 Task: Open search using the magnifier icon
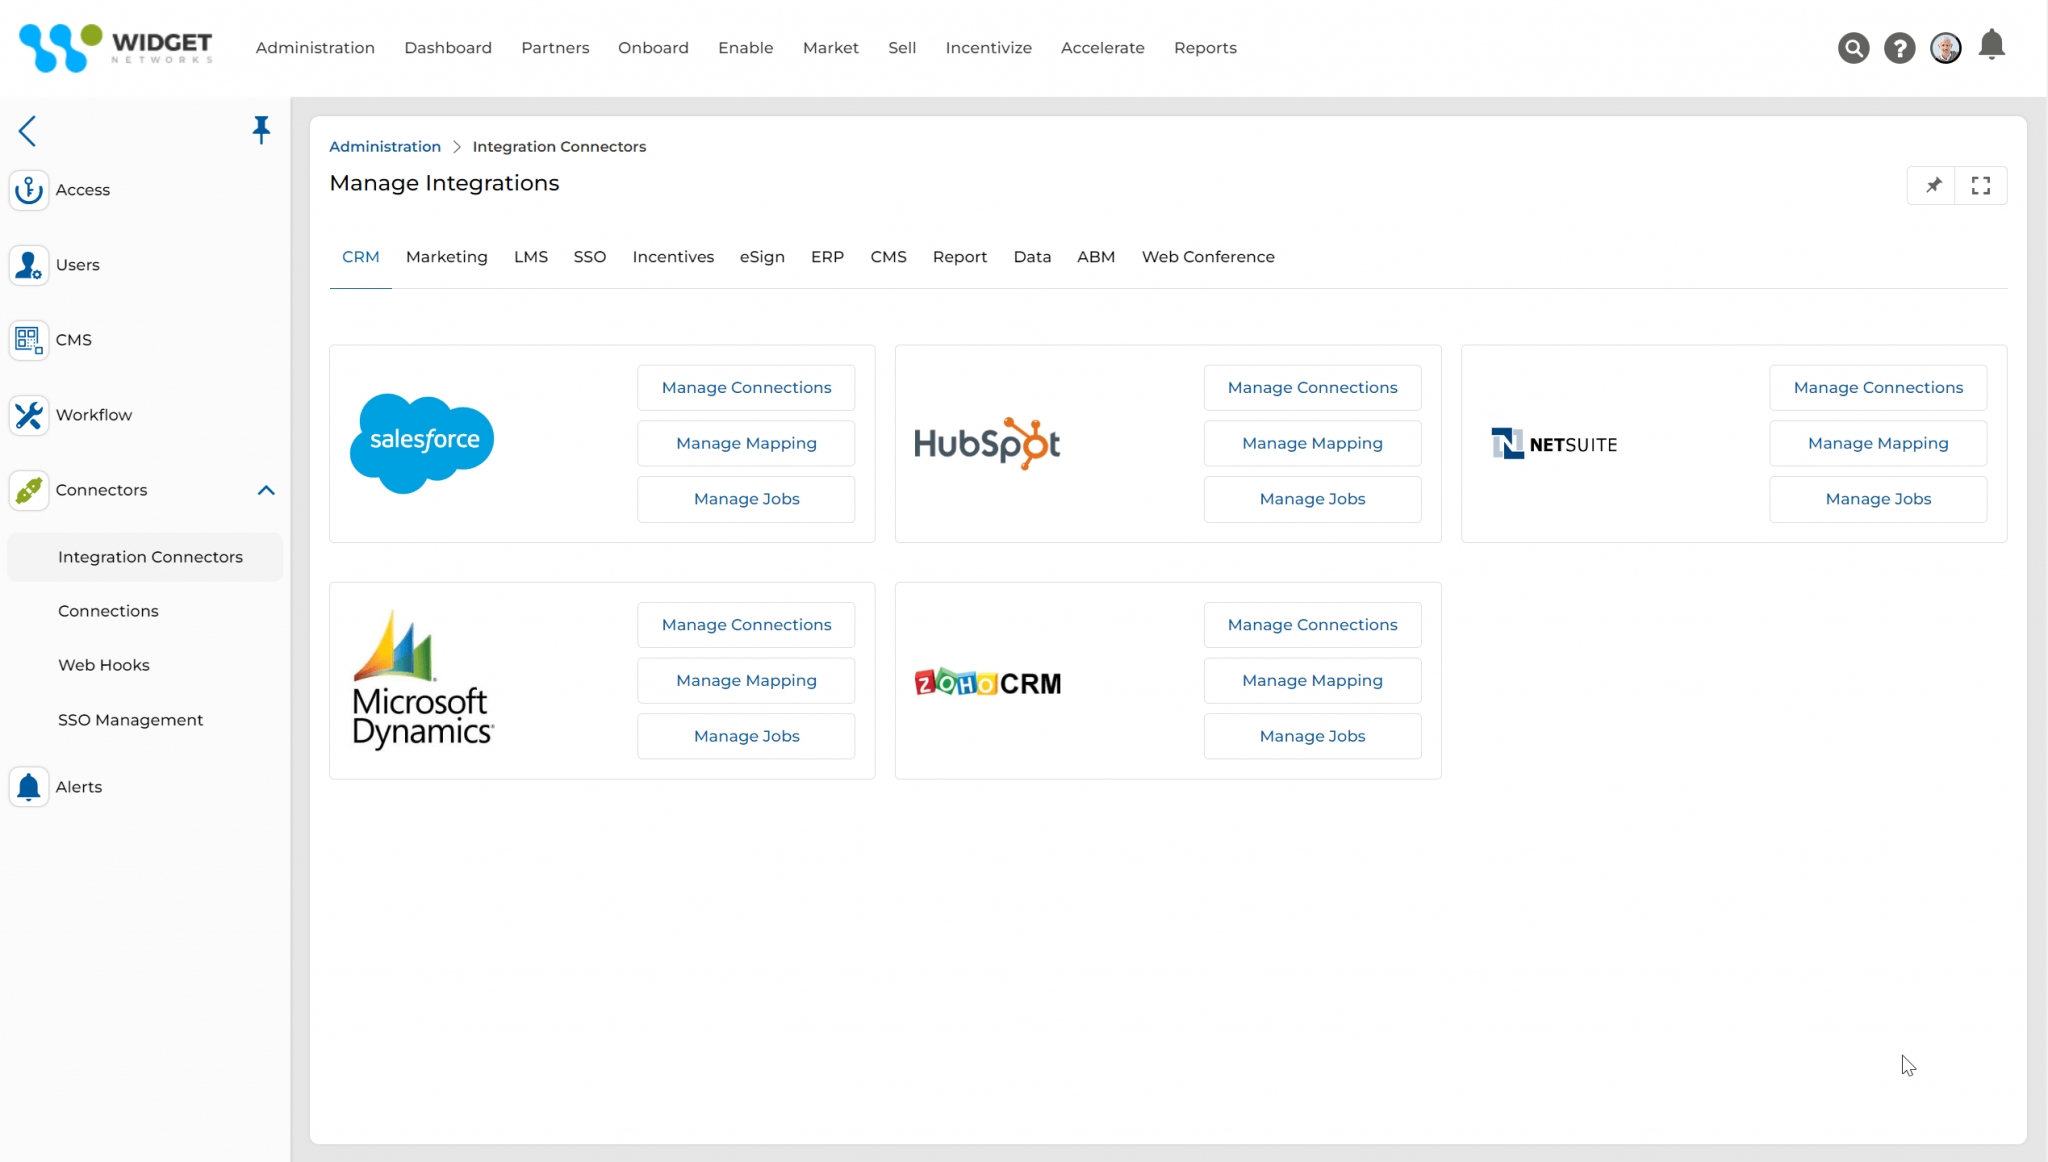pos(1853,47)
